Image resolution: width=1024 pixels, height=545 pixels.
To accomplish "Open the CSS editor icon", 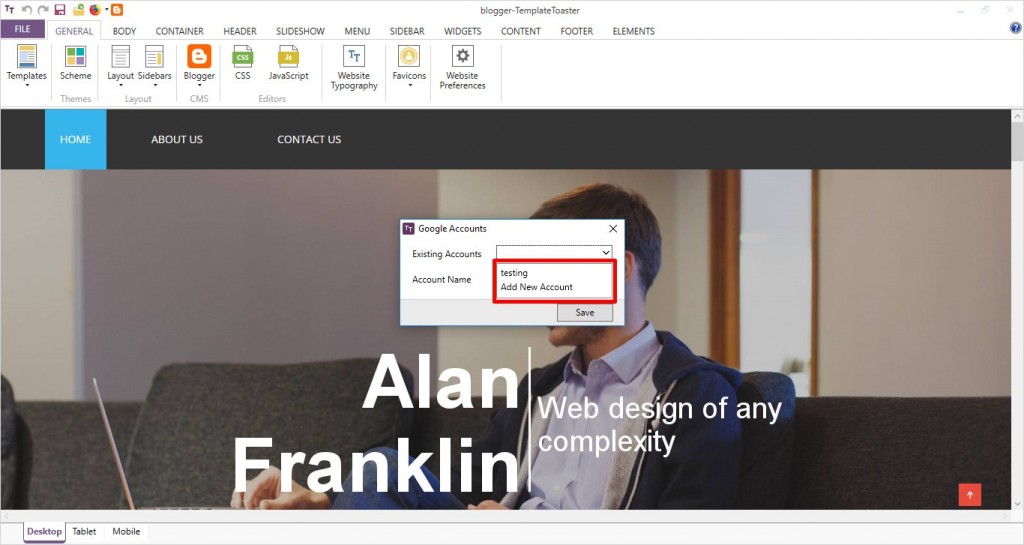I will coord(243,57).
